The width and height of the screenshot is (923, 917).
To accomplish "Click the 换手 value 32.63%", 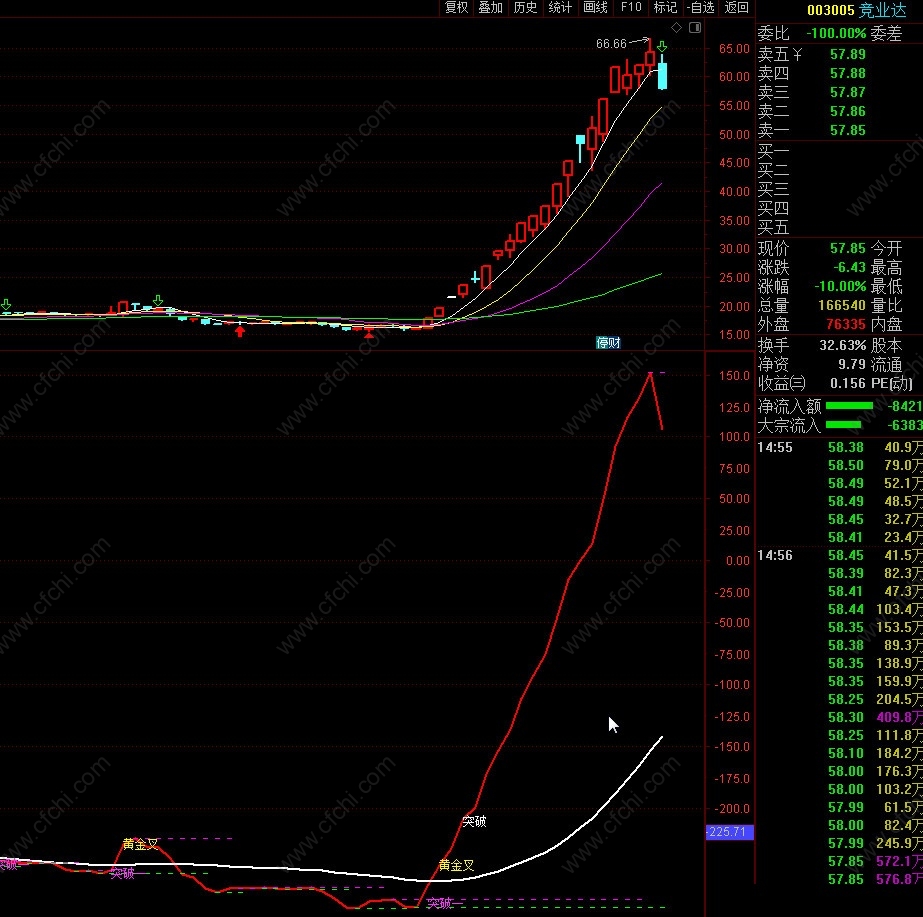I will [843, 345].
